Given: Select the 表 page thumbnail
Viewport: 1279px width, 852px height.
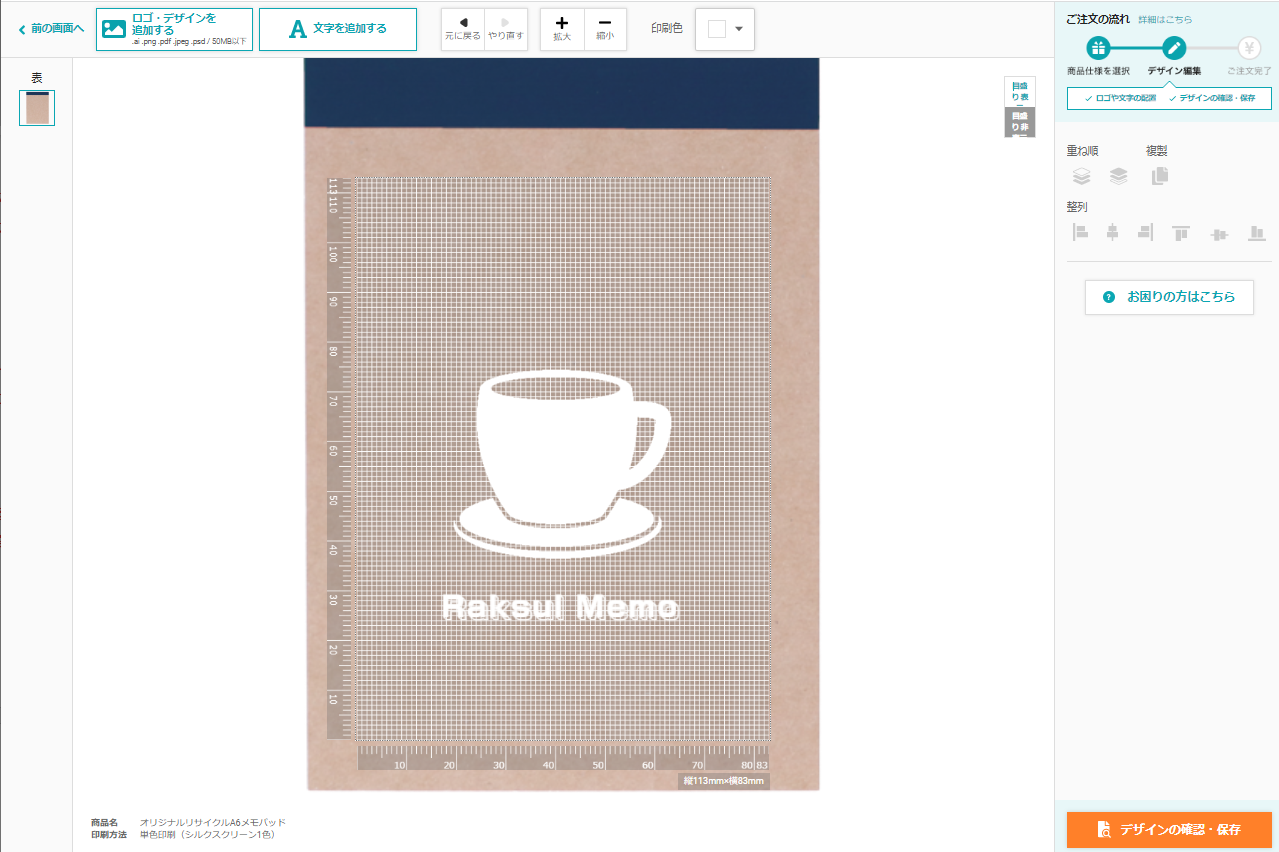Looking at the screenshot, I should click(x=37, y=108).
